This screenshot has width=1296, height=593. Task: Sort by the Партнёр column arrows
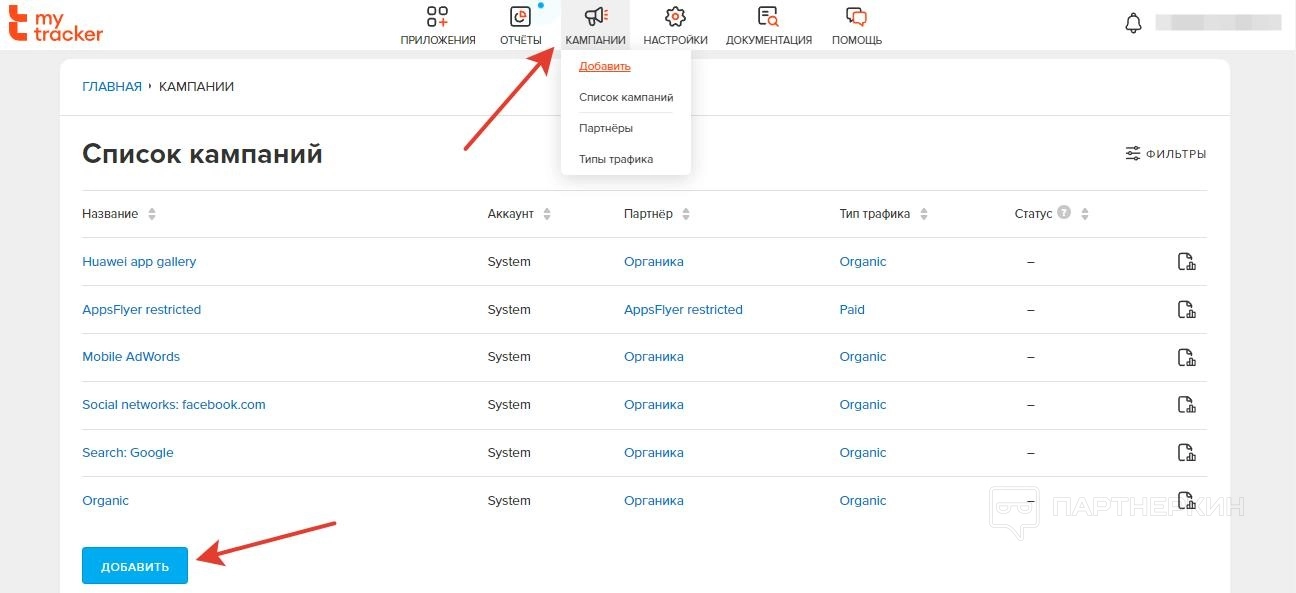click(x=686, y=214)
